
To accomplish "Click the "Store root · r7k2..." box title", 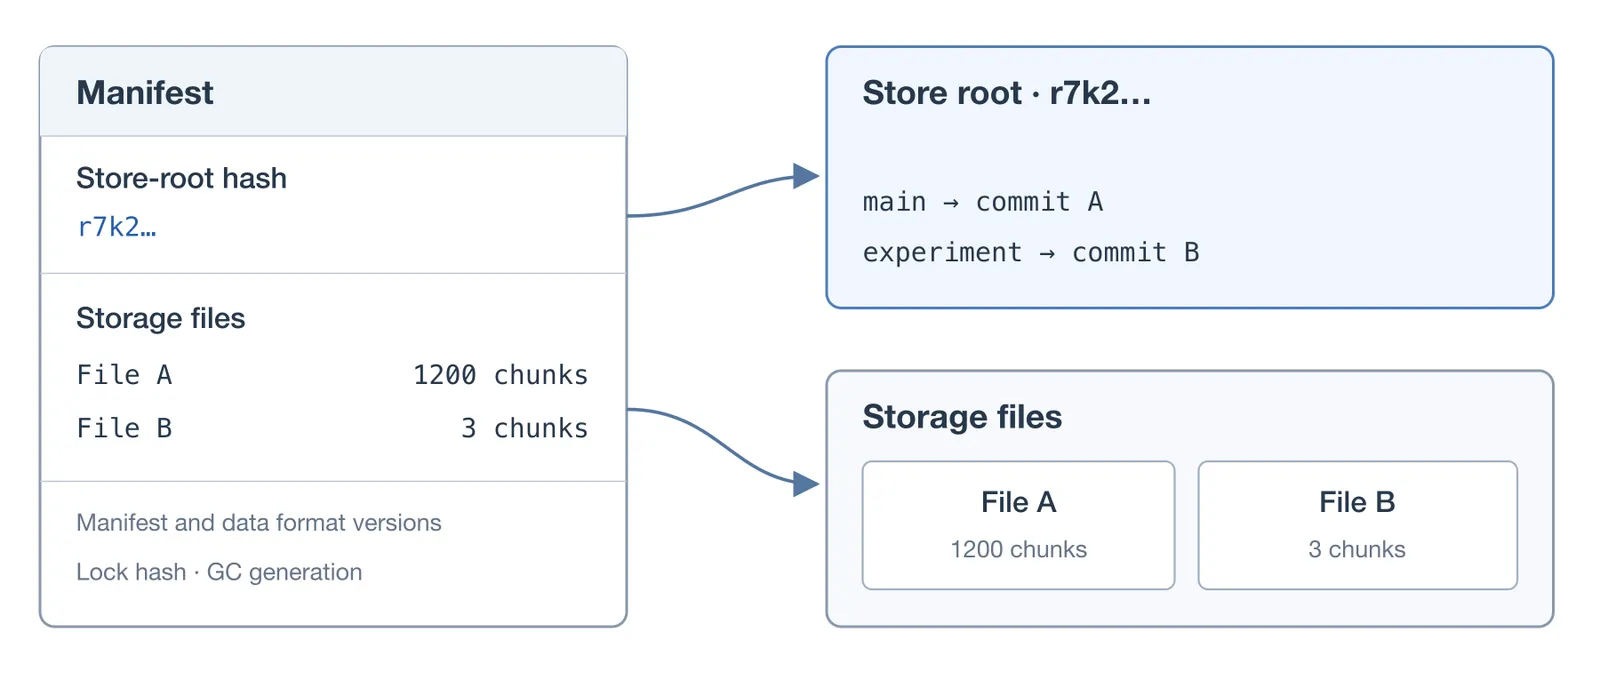I will click(x=1007, y=93).
